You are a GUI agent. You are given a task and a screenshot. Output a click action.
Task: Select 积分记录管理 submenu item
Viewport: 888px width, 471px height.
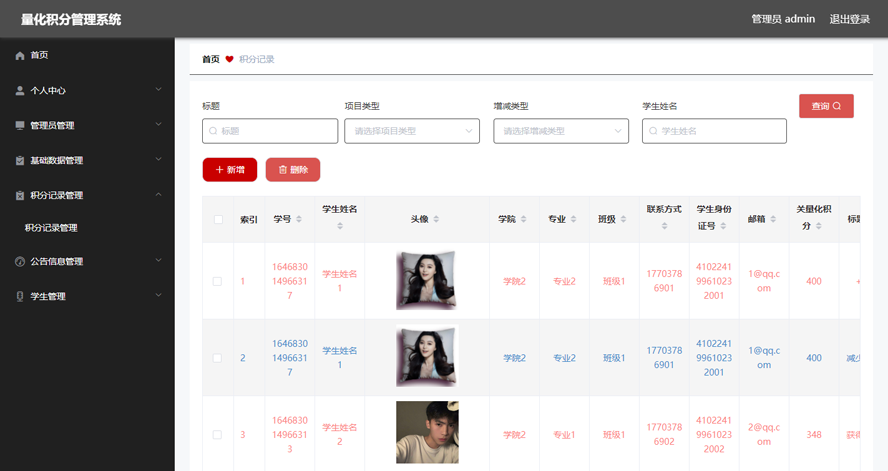(x=51, y=228)
